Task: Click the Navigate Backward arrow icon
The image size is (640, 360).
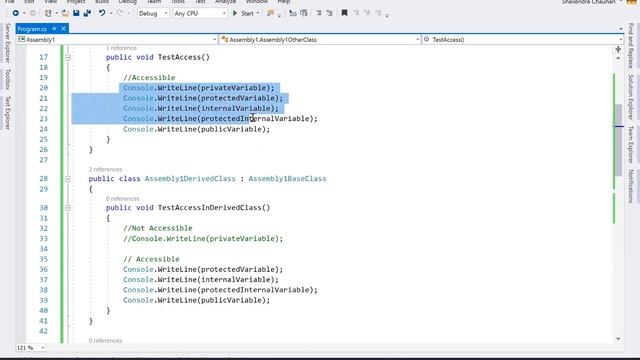Action: 16,13
